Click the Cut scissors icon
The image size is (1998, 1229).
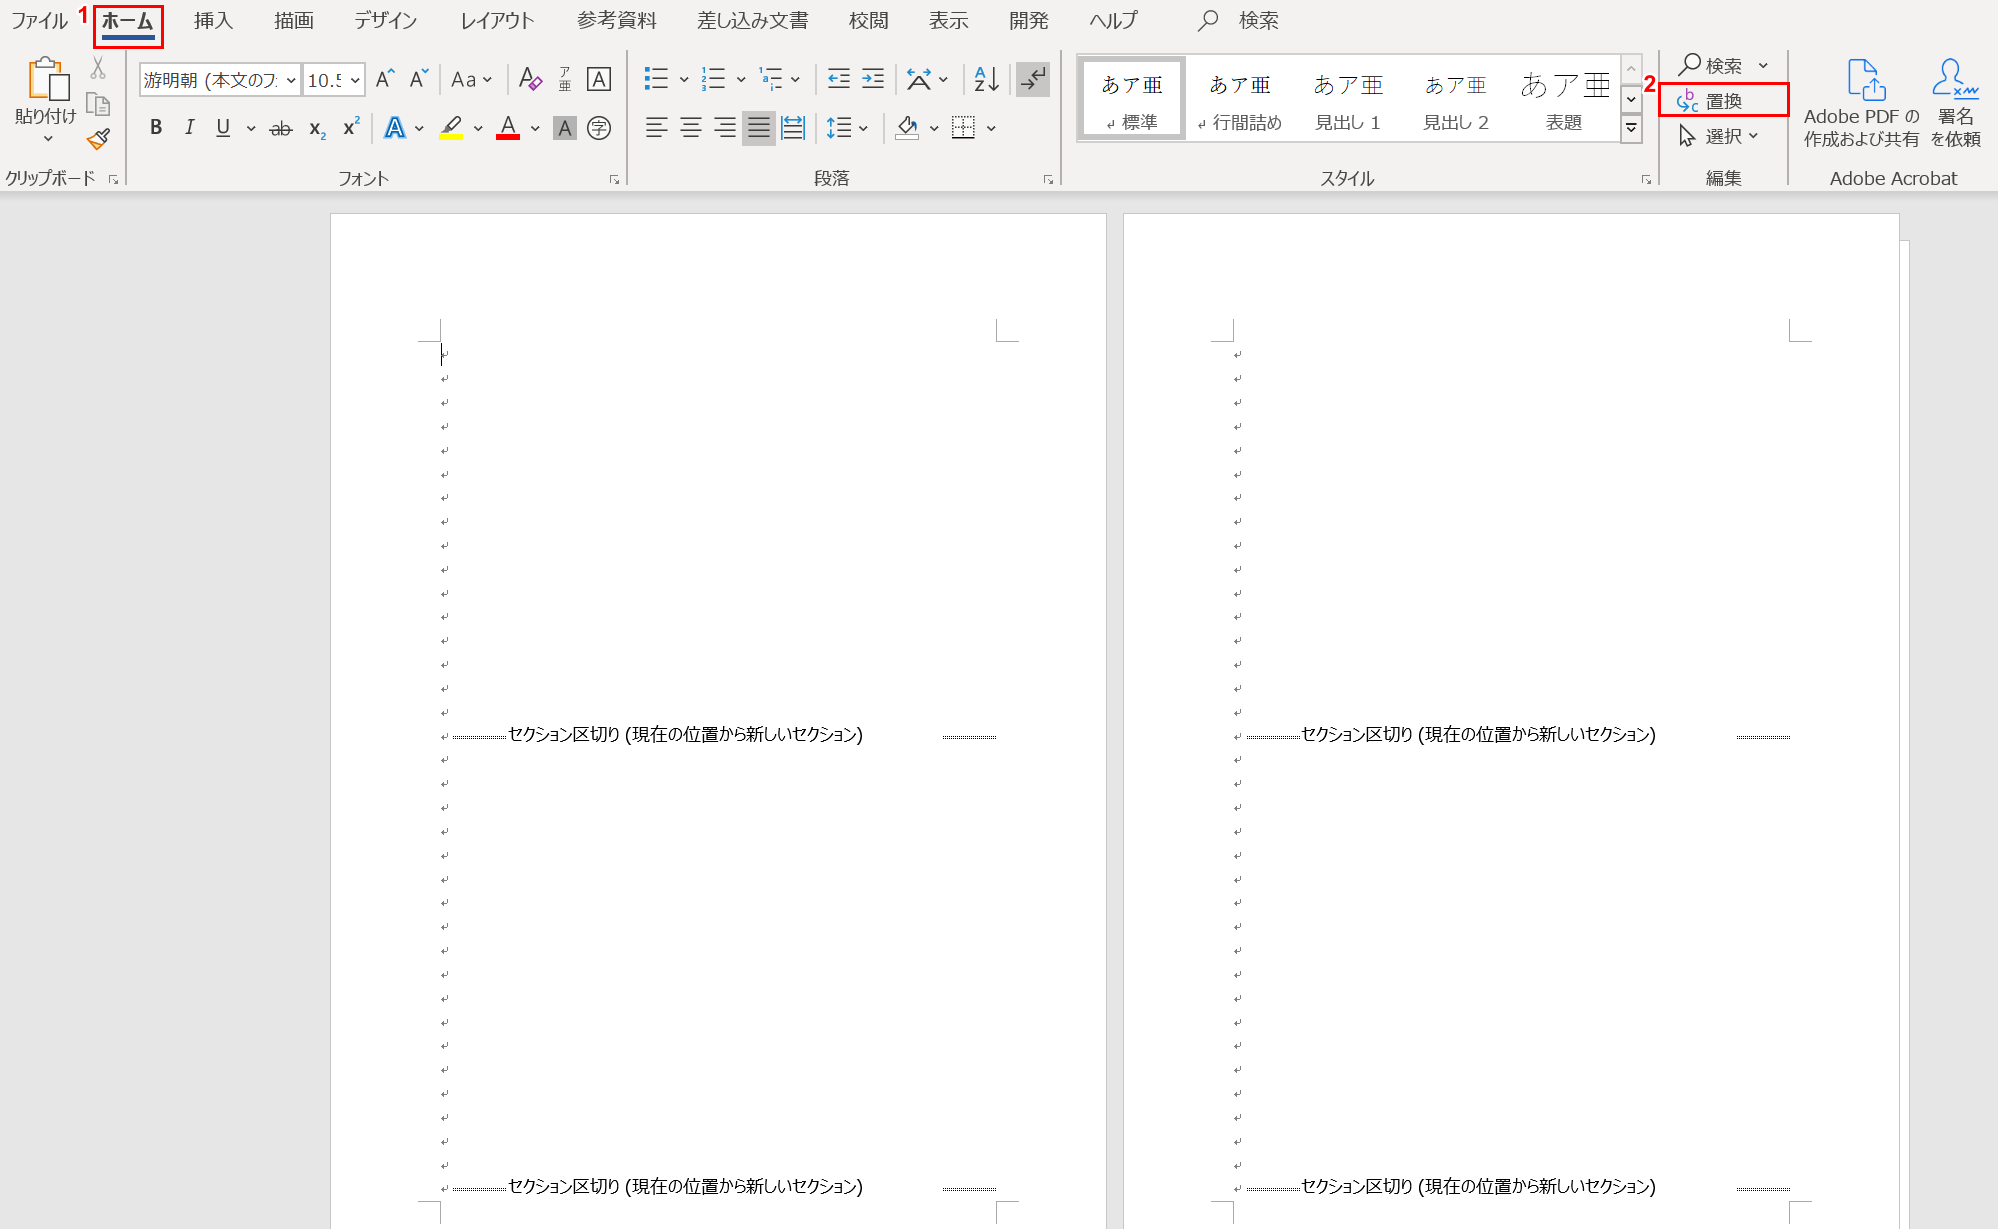point(98,68)
